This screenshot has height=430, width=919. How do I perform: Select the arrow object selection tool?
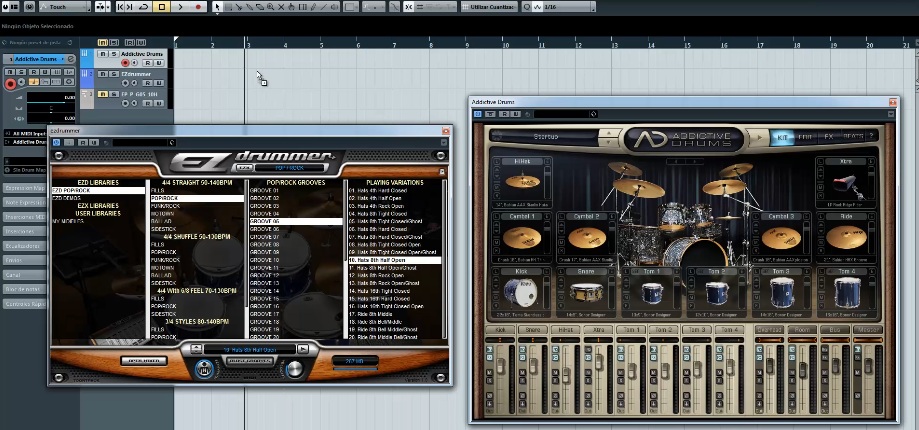tap(217, 7)
